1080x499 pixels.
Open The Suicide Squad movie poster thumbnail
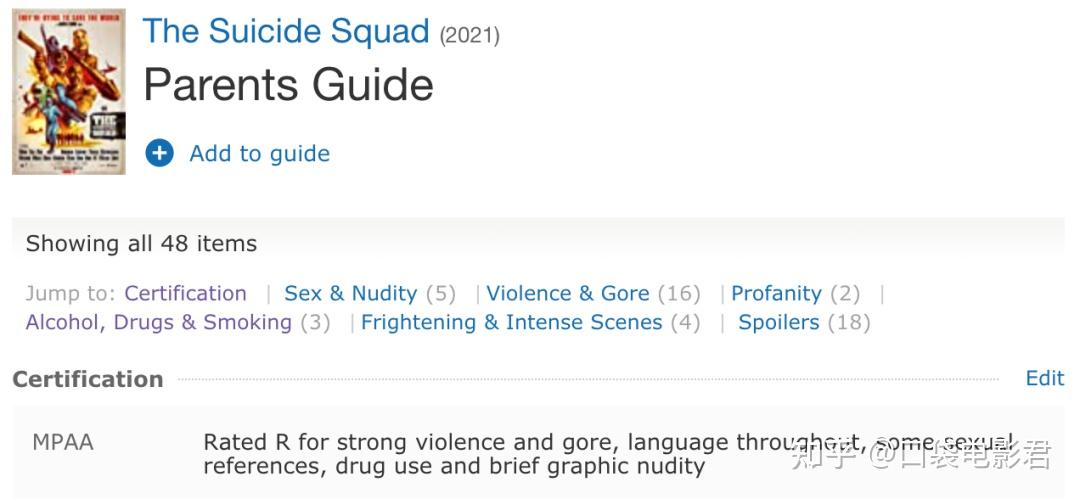[x=69, y=91]
